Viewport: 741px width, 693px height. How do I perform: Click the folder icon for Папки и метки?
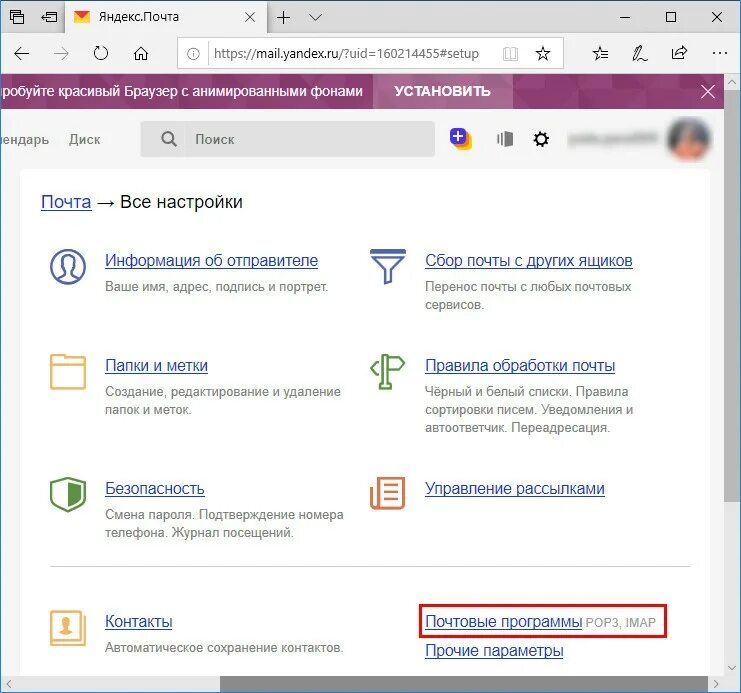point(68,372)
